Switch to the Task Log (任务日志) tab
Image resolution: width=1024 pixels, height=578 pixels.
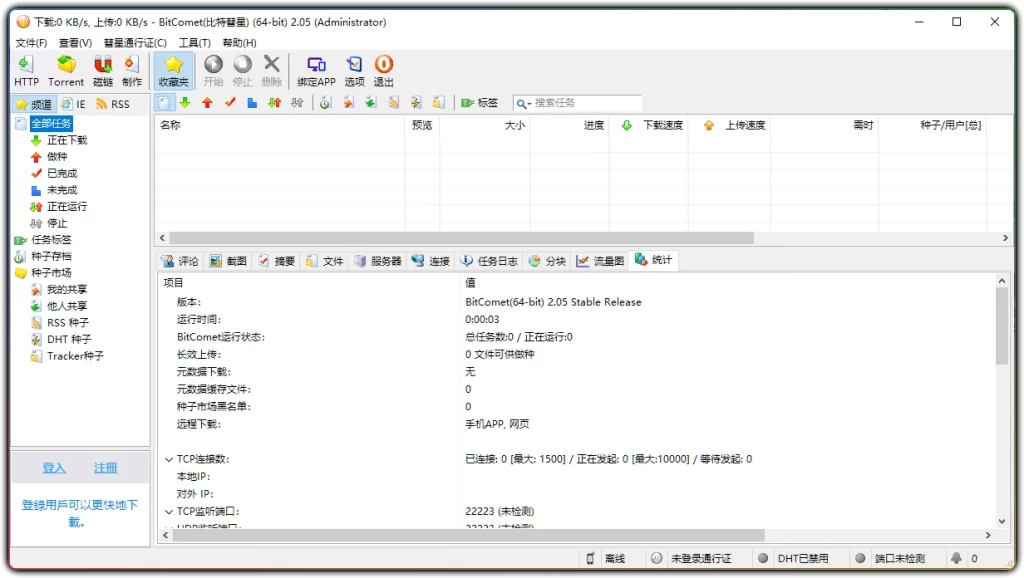coord(489,261)
